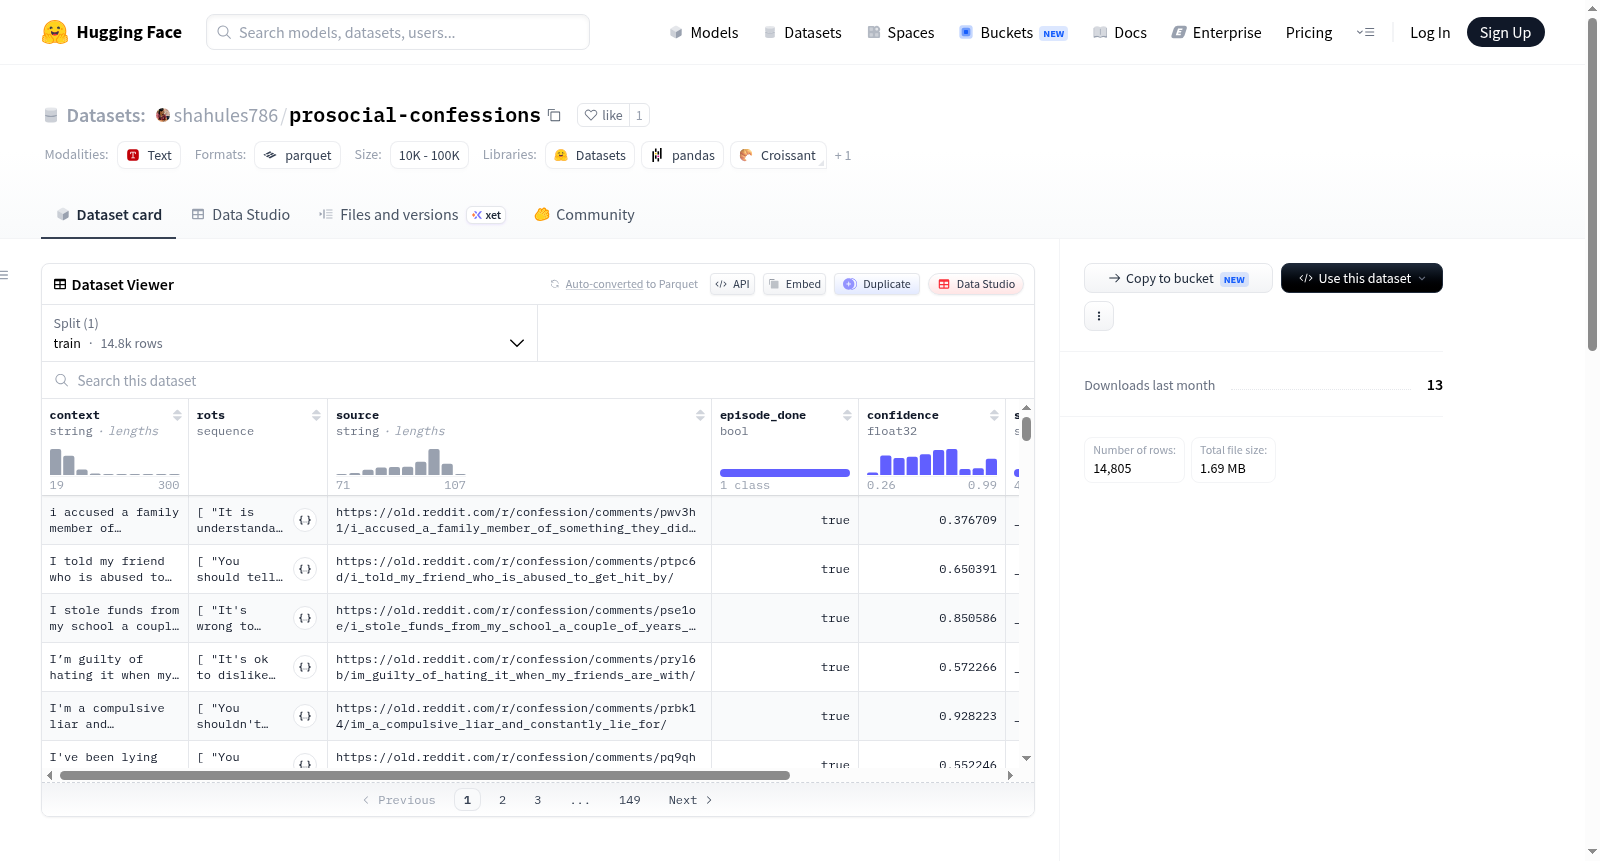The image size is (1600, 861).
Task: Click search magnifier in dataset search
Action: pyautogui.click(x=62, y=380)
